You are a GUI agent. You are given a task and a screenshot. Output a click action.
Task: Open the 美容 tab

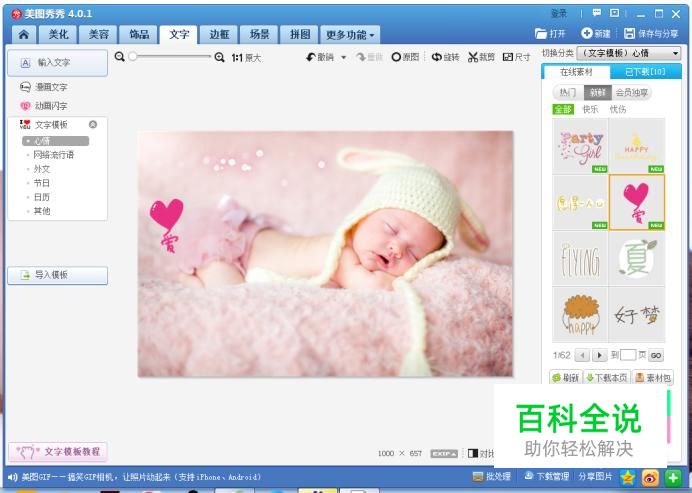(98, 34)
